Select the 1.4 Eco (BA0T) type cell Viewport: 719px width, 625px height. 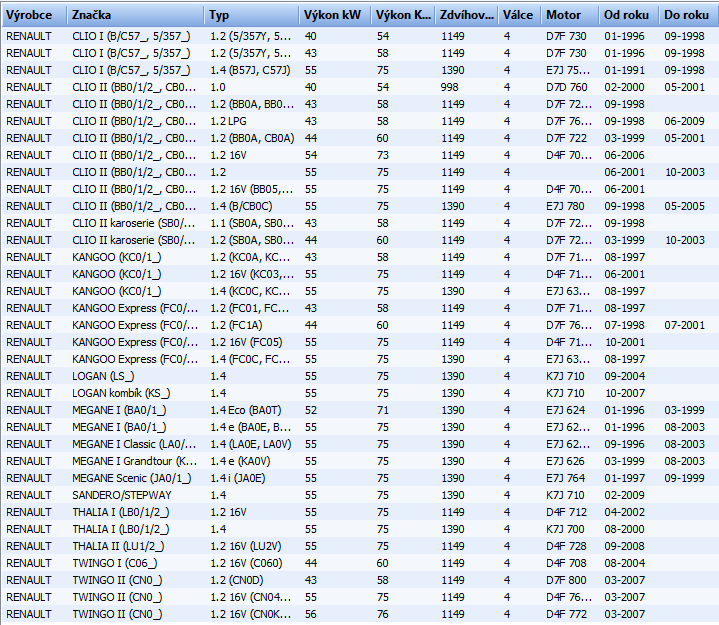[x=246, y=409]
